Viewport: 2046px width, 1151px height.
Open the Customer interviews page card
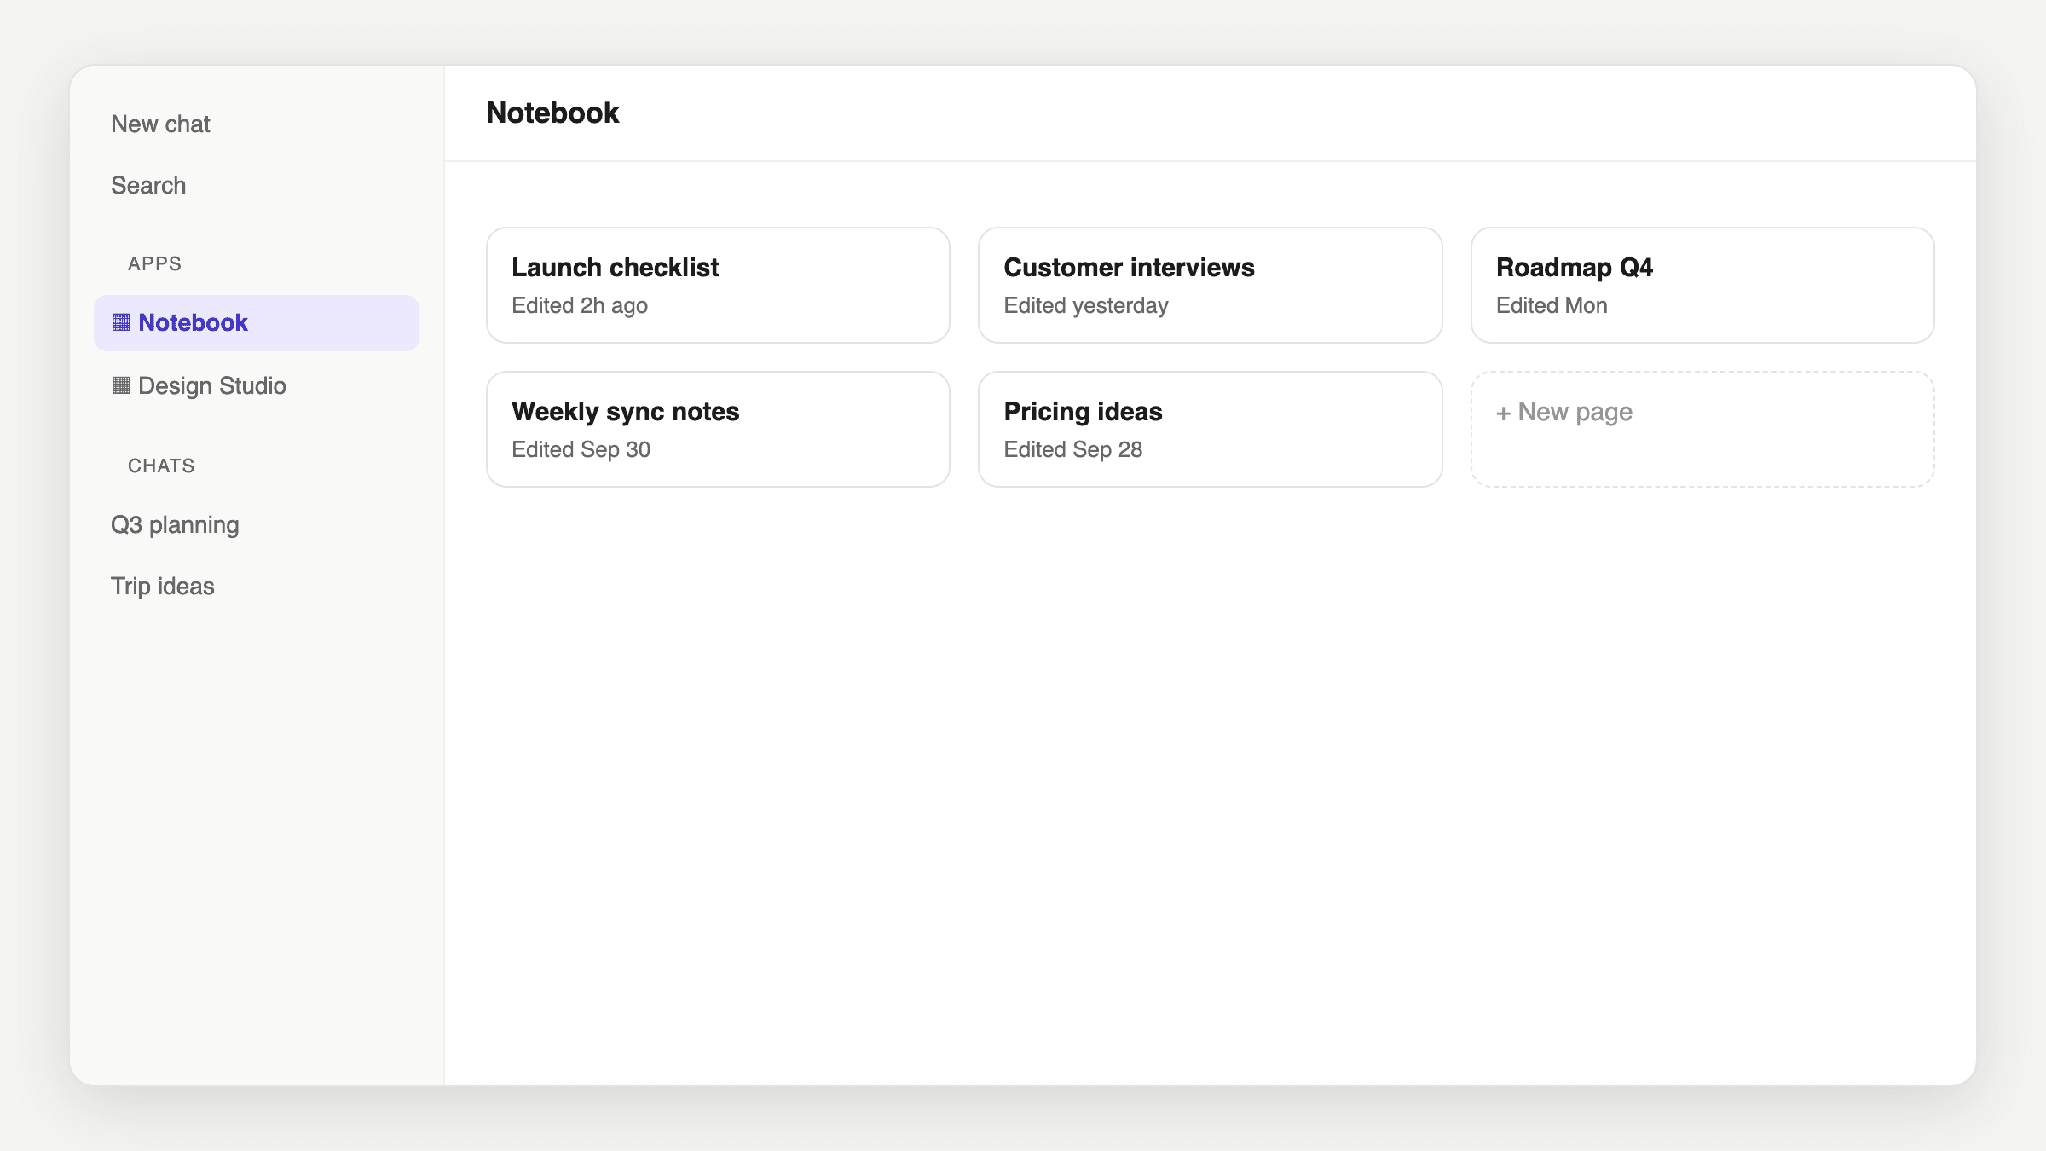(x=1210, y=285)
